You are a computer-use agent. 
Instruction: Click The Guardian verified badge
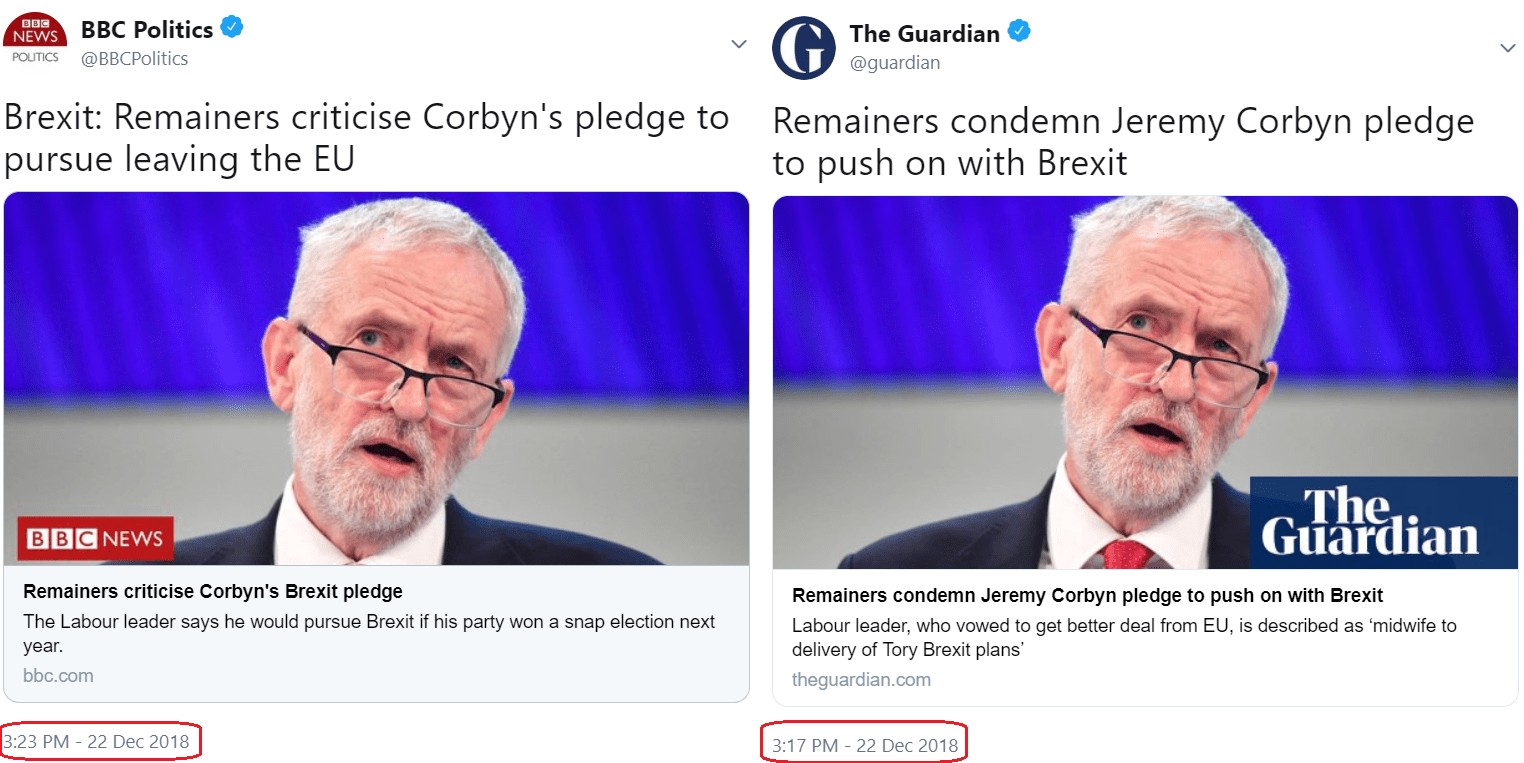pyautogui.click(x=1019, y=32)
